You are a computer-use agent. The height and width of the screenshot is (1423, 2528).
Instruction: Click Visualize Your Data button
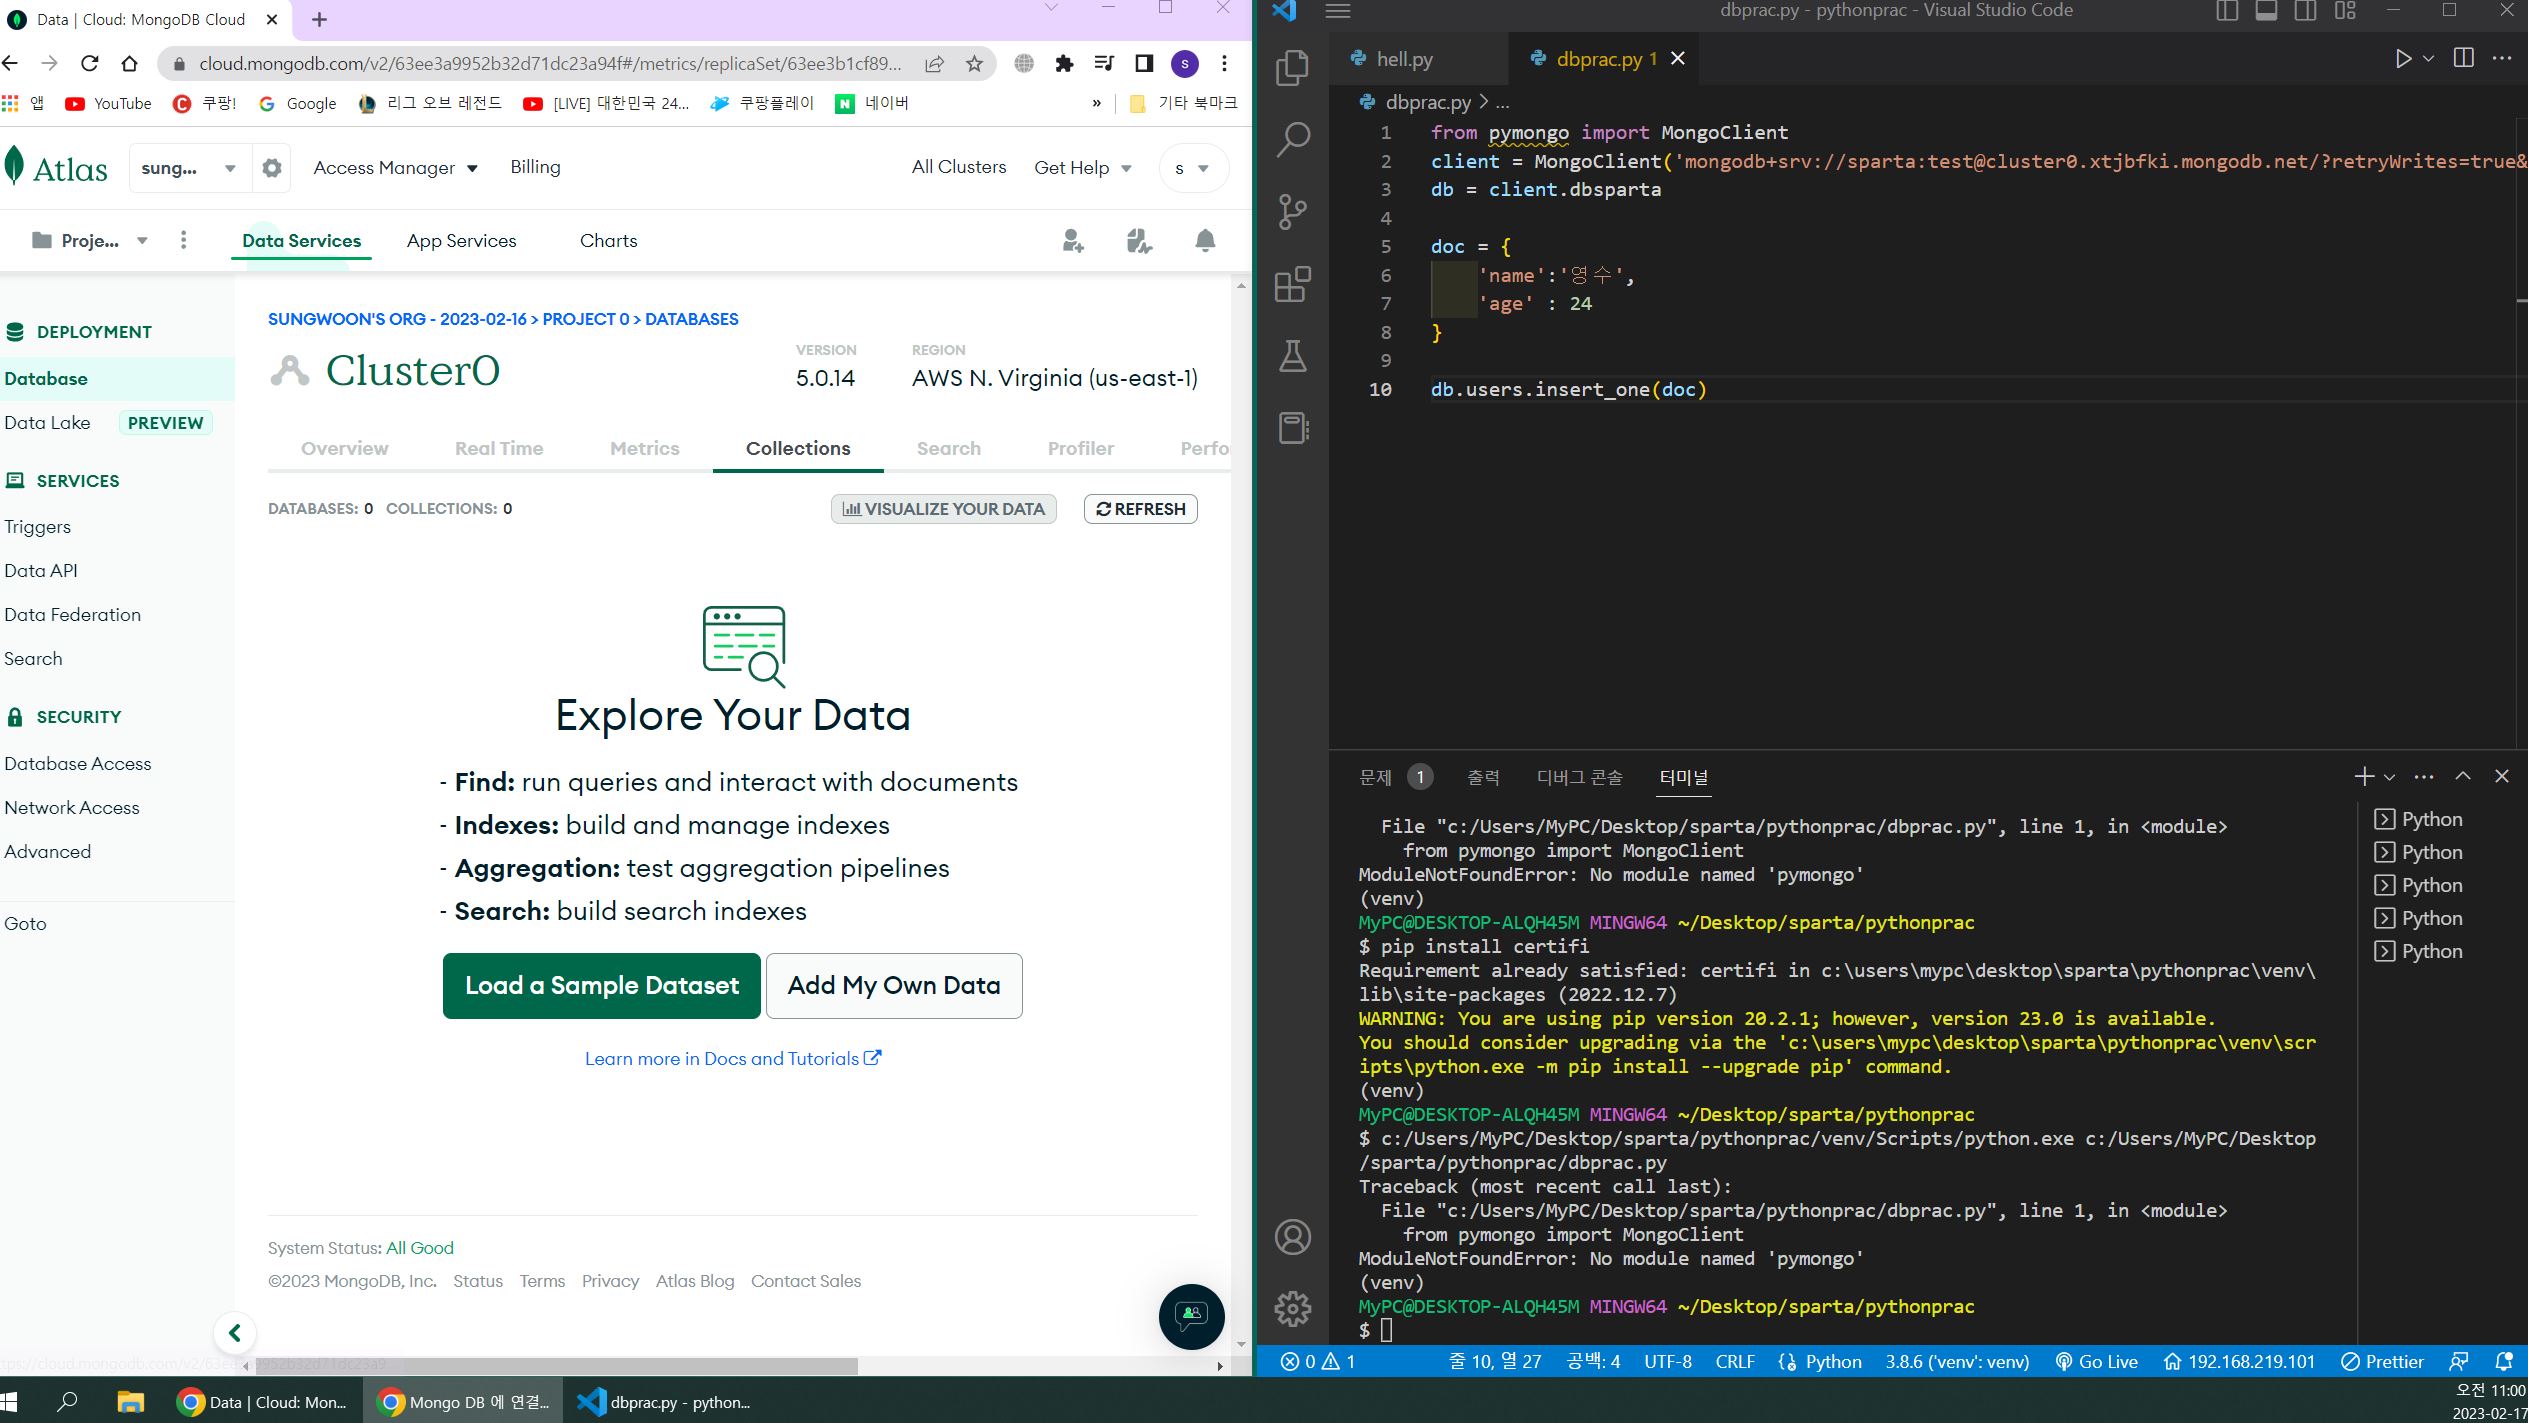[x=944, y=509]
